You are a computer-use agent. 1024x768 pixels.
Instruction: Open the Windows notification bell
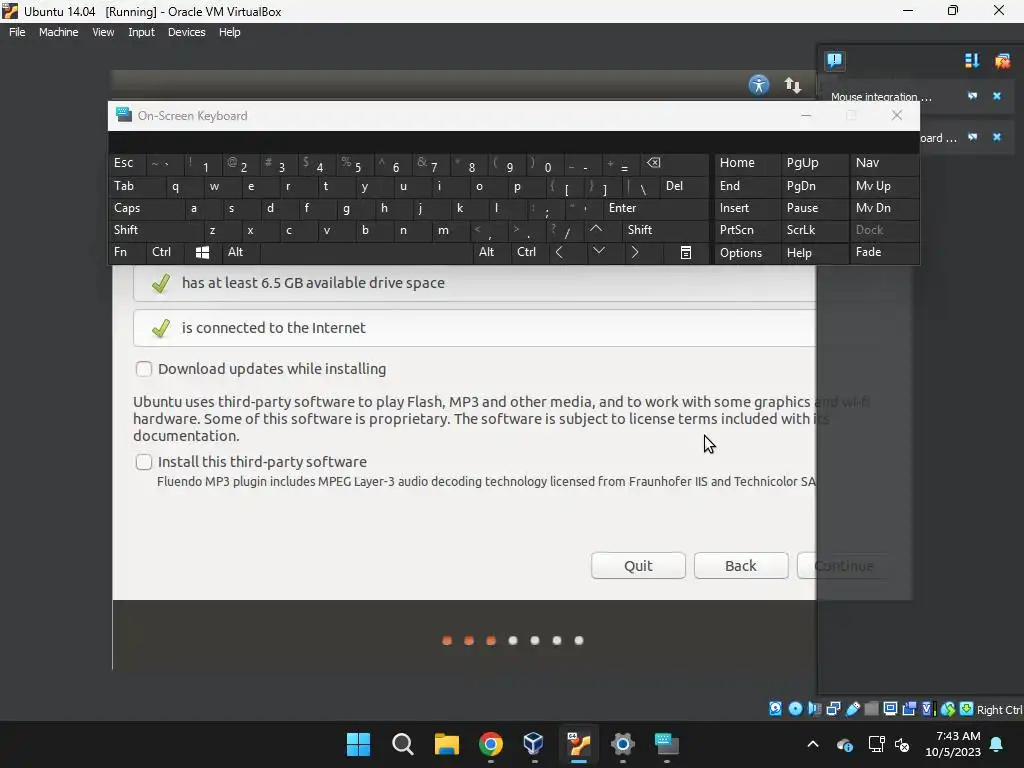(997, 744)
